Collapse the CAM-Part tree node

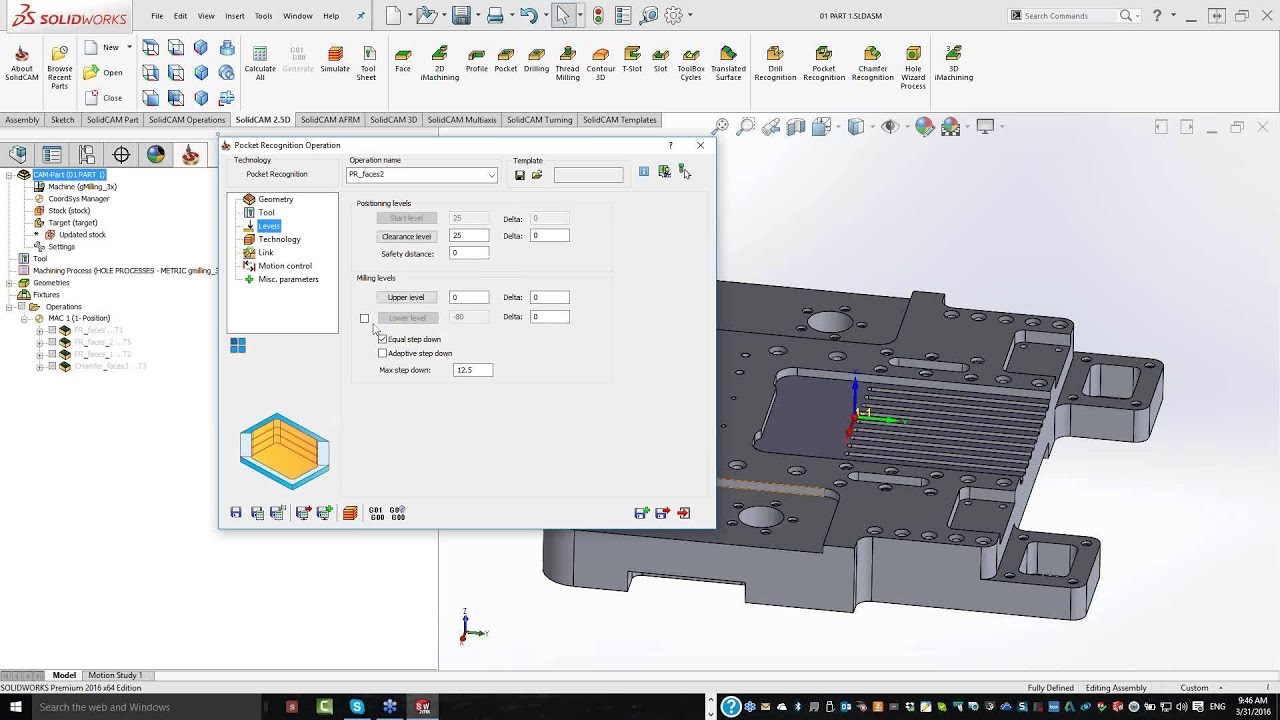point(9,175)
